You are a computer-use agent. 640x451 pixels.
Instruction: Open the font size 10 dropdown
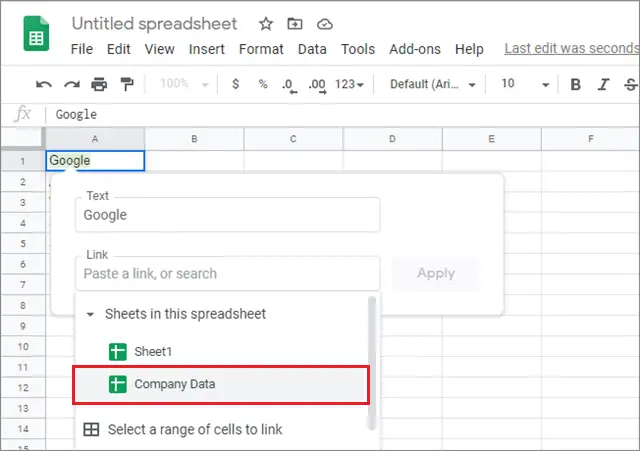click(525, 84)
